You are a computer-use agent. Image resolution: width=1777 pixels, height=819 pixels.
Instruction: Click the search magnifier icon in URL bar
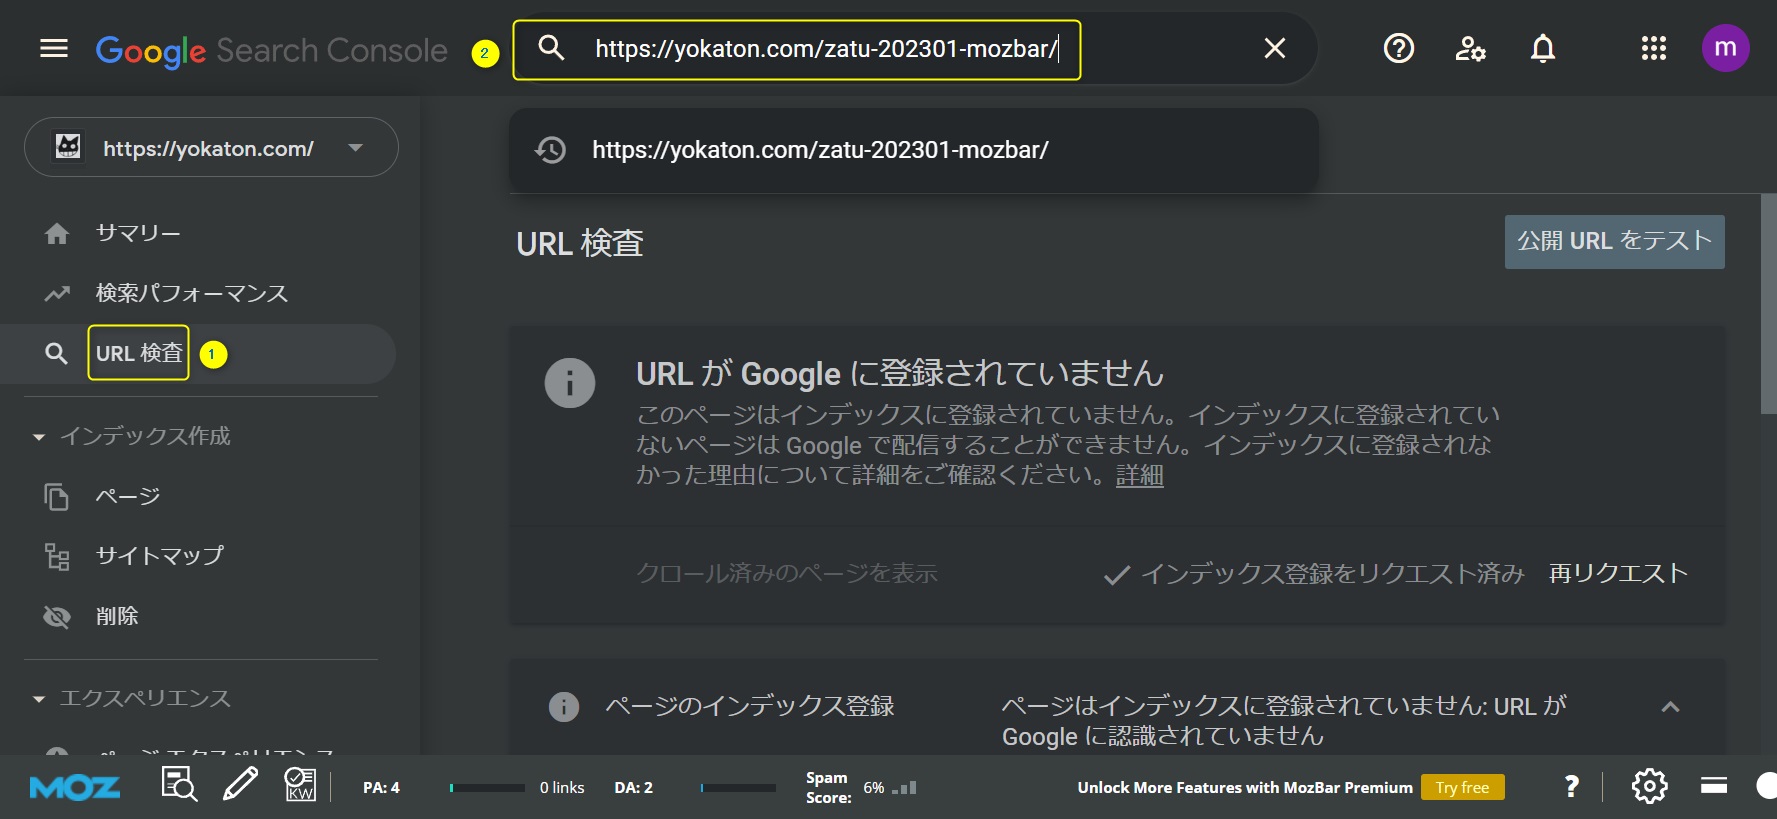pos(551,47)
